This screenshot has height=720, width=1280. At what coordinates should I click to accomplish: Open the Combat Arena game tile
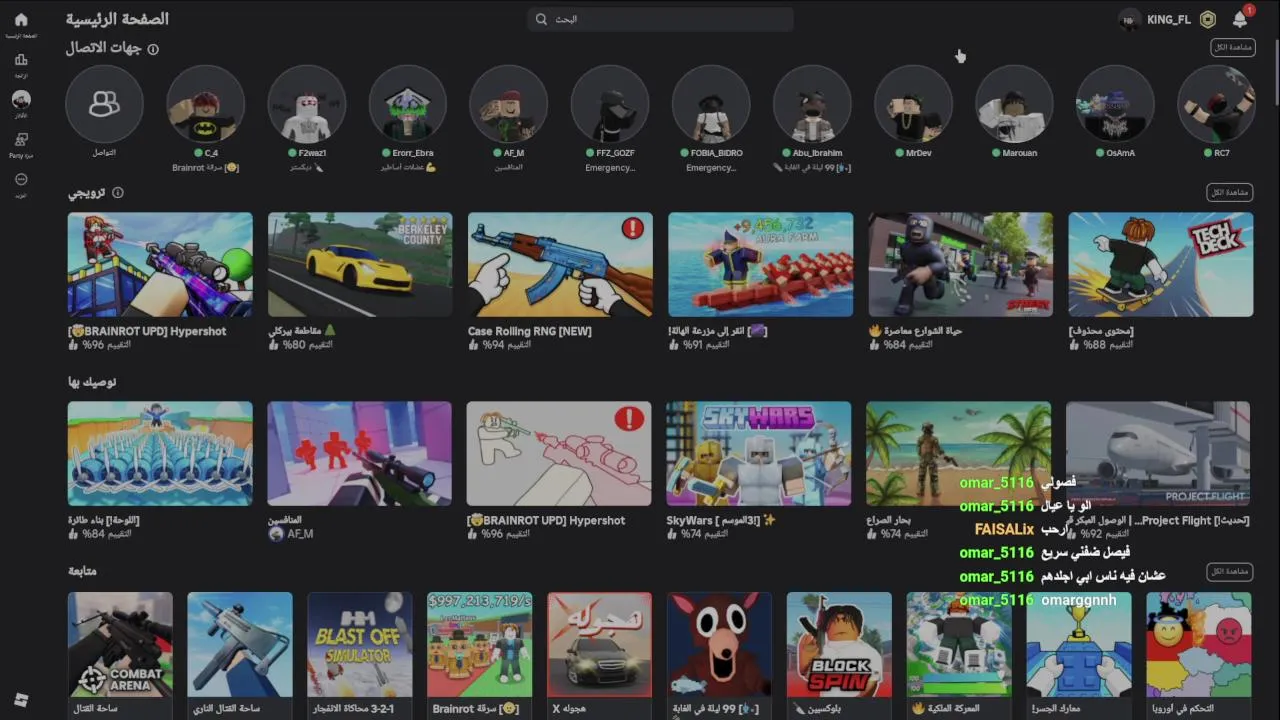point(120,645)
